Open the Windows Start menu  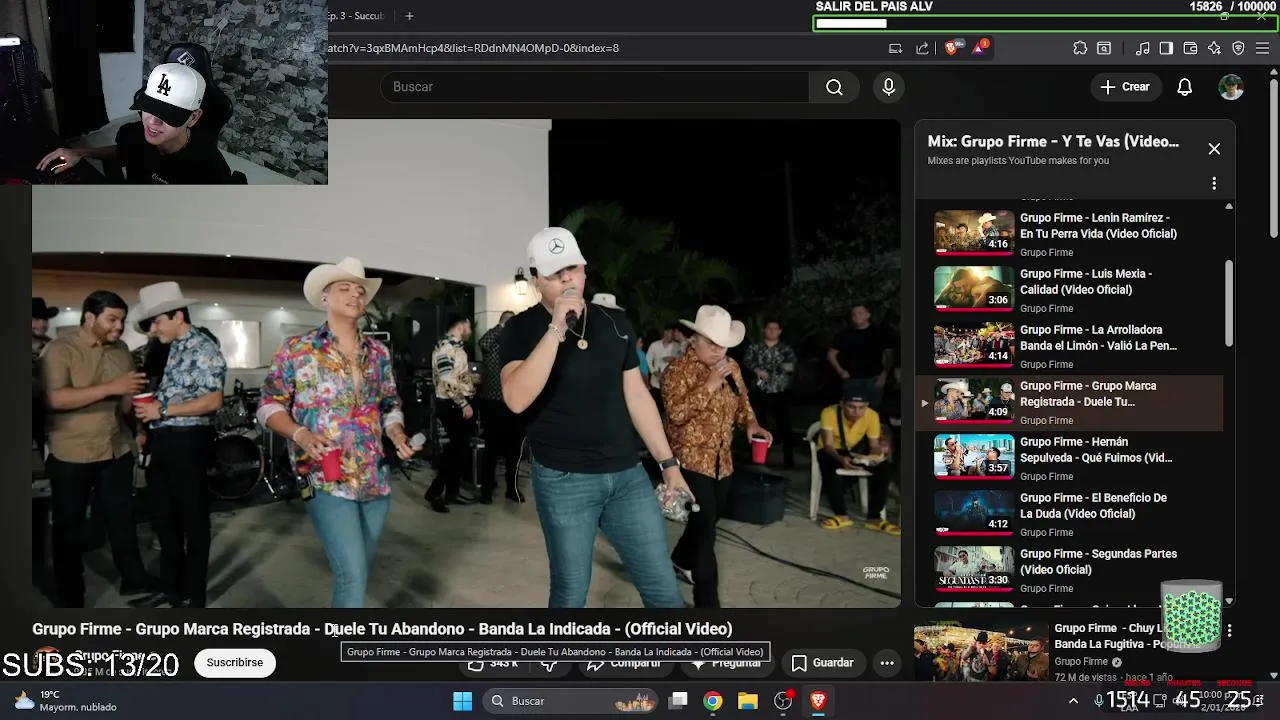click(462, 701)
